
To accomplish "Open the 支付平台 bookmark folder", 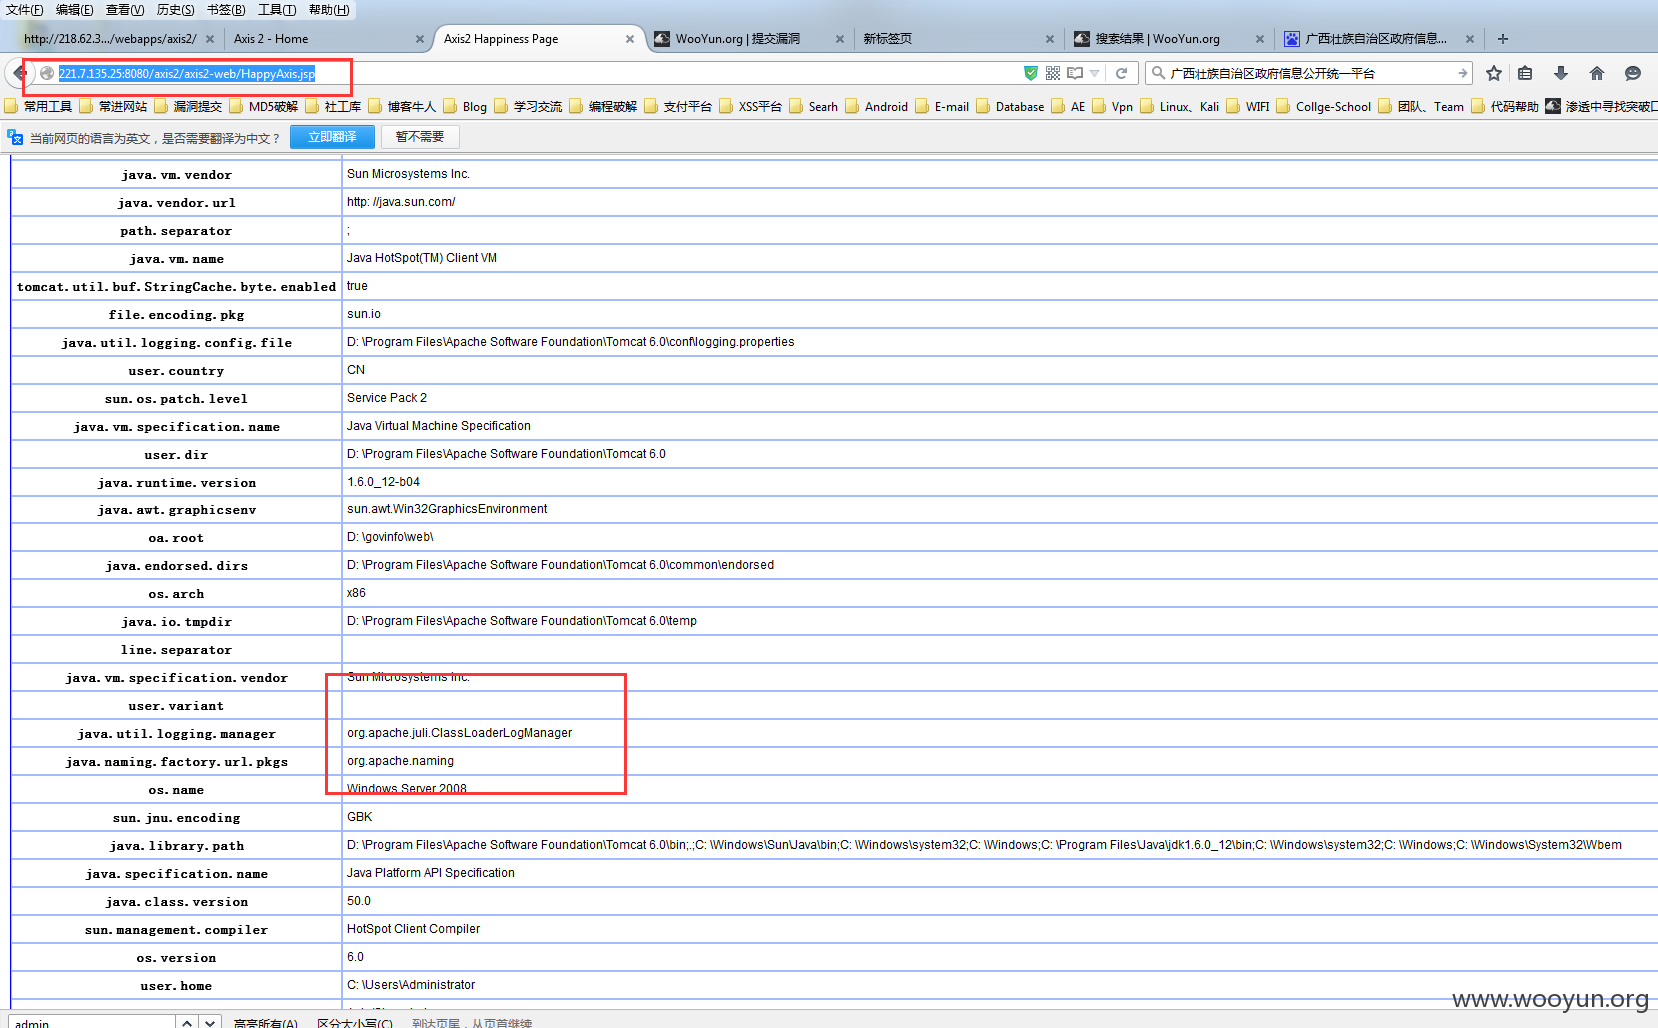I will pyautogui.click(x=678, y=106).
